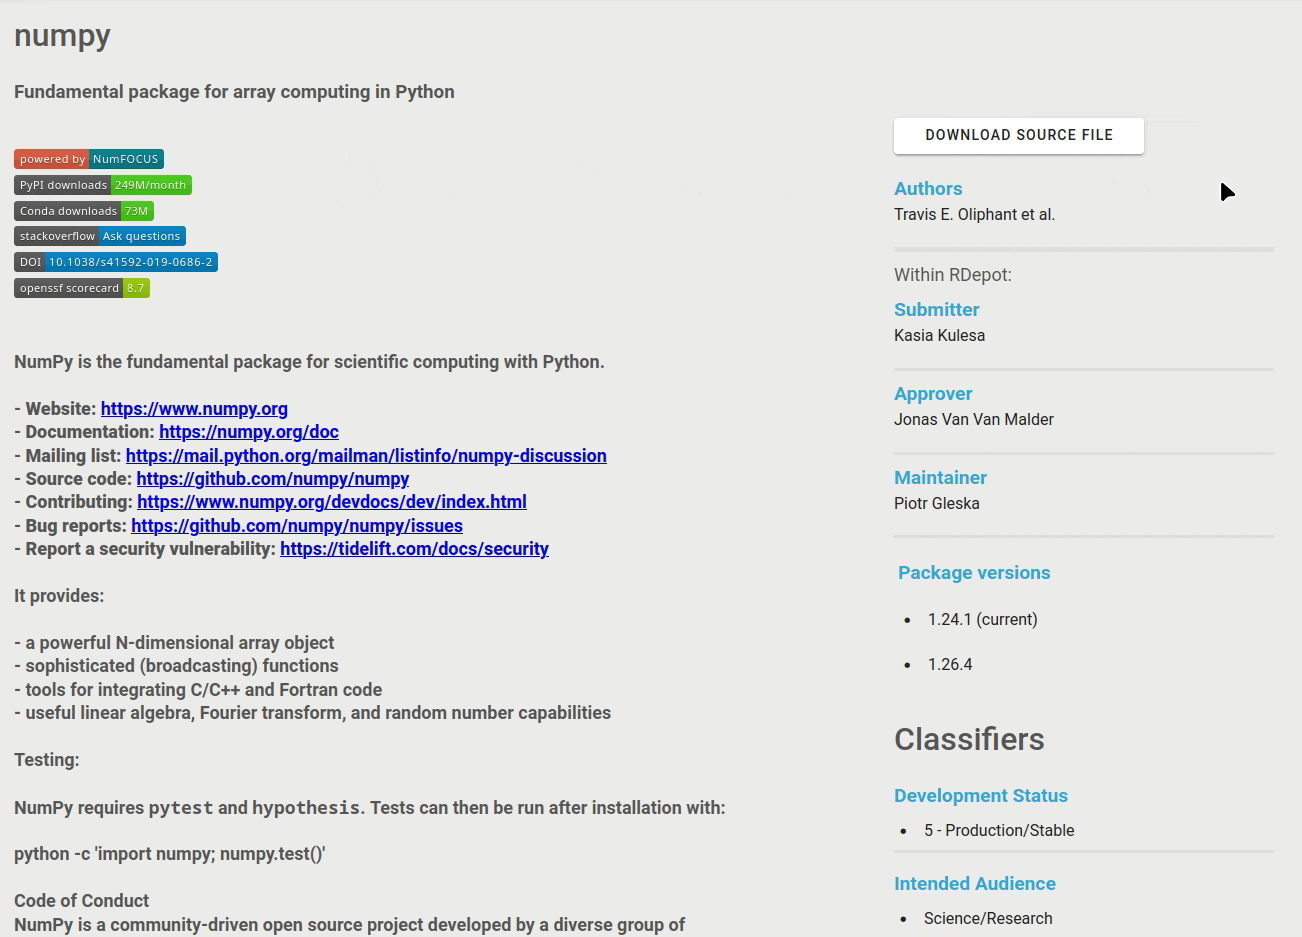The width and height of the screenshot is (1302, 937).
Task: Click the DOI badge
Action: pyautogui.click(x=116, y=262)
